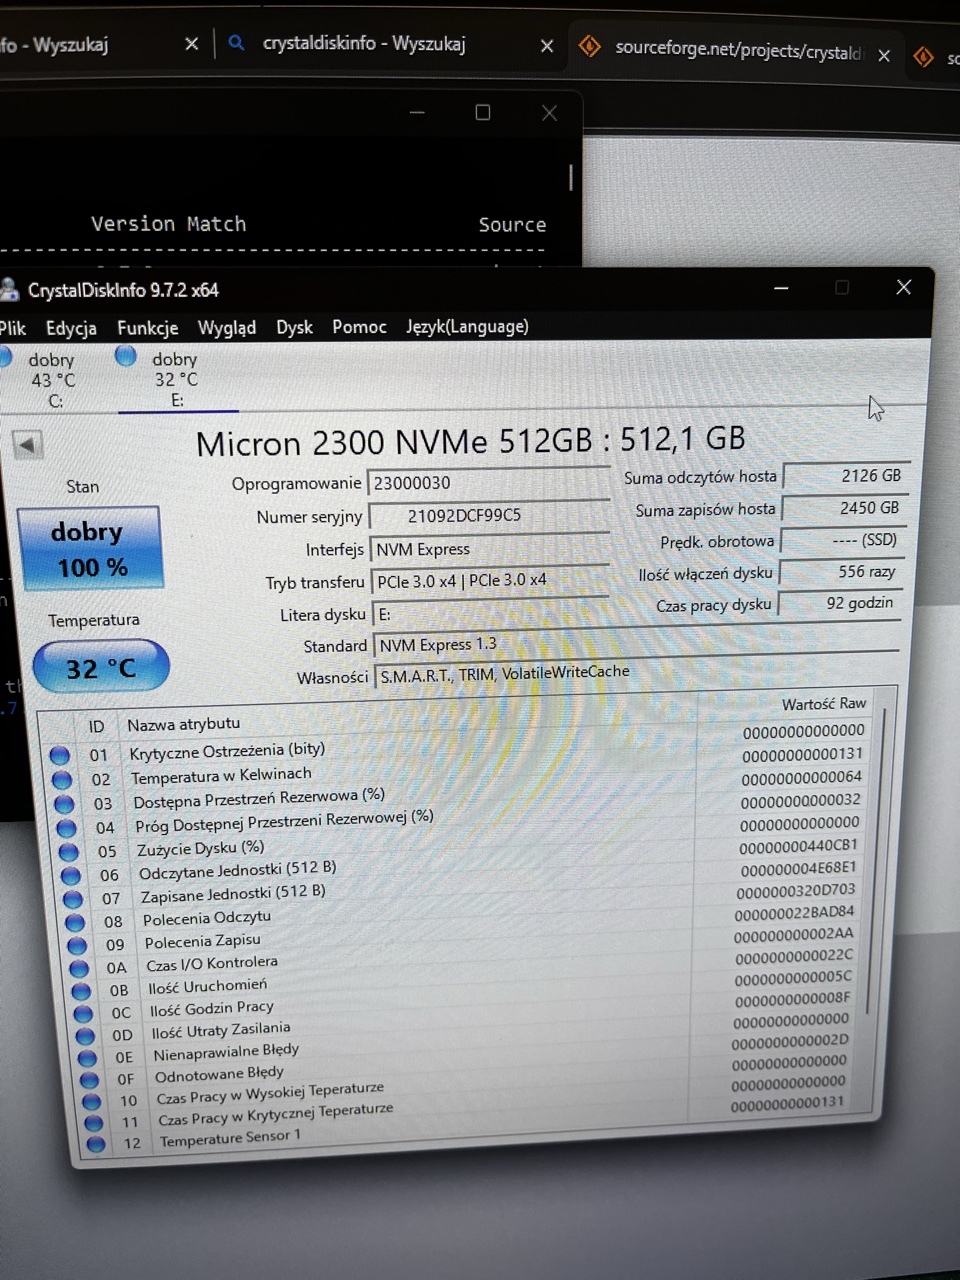Click the SourceForge favicon on the browser tab

tap(590, 46)
